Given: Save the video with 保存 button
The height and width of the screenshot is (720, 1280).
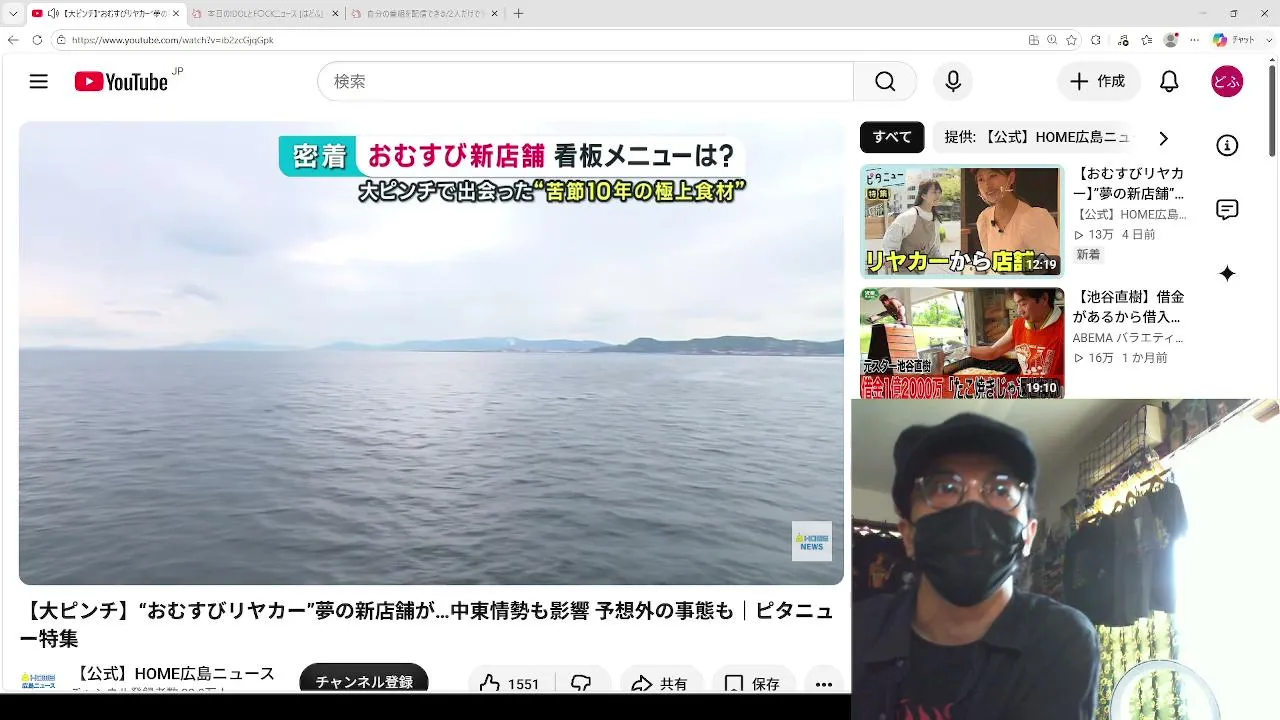Looking at the screenshot, I should 752,683.
